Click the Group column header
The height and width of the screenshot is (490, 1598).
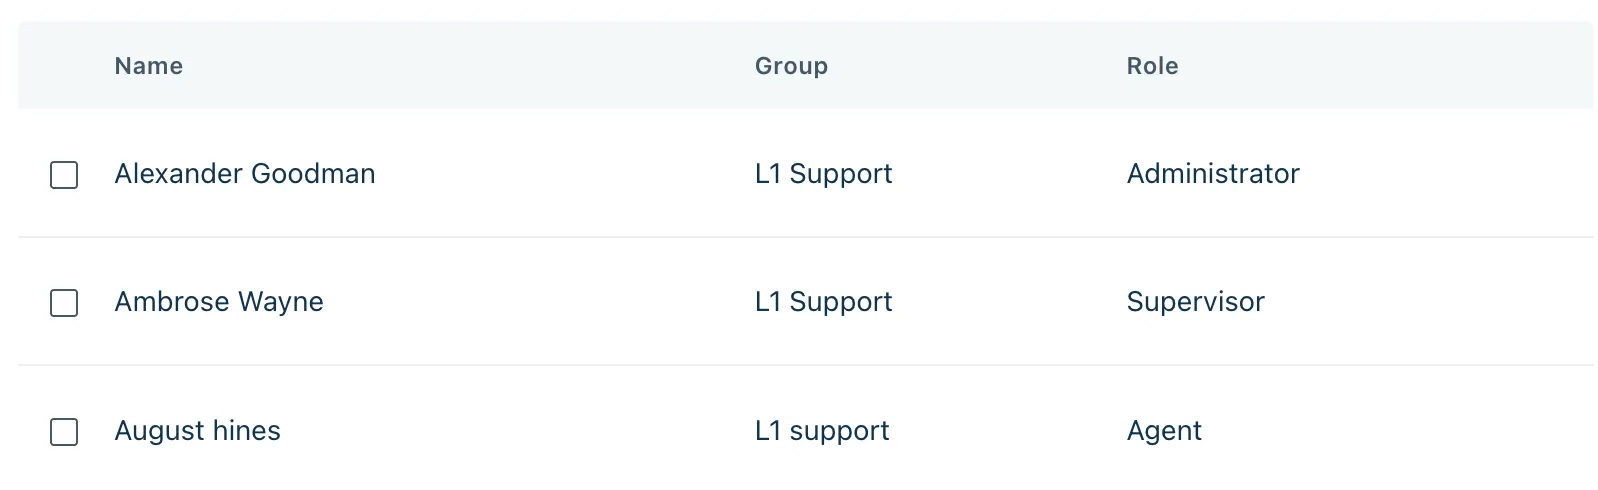click(x=791, y=66)
